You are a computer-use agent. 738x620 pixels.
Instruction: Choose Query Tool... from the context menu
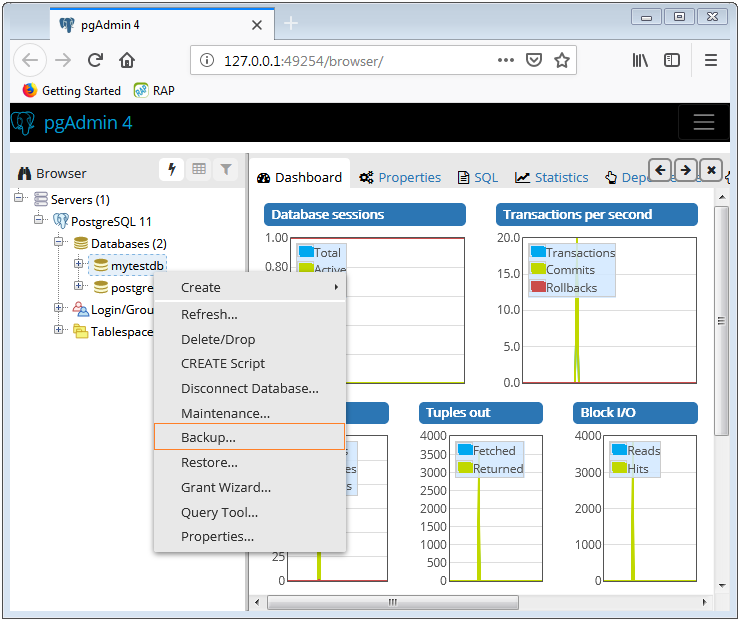250,512
